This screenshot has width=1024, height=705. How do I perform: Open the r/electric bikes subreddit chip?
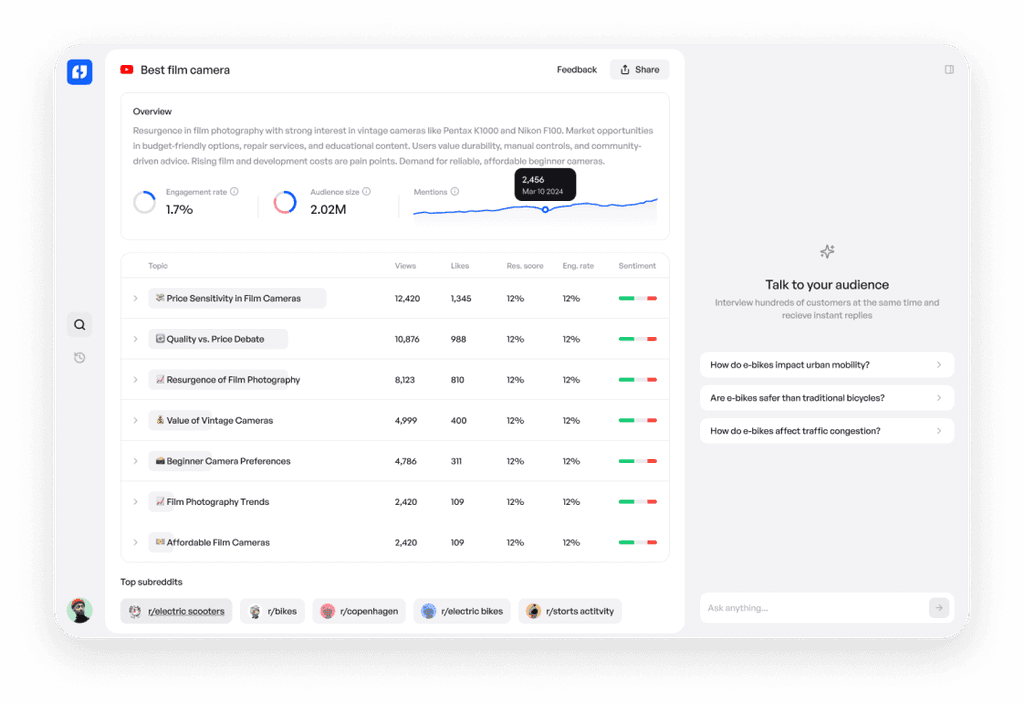(x=462, y=610)
